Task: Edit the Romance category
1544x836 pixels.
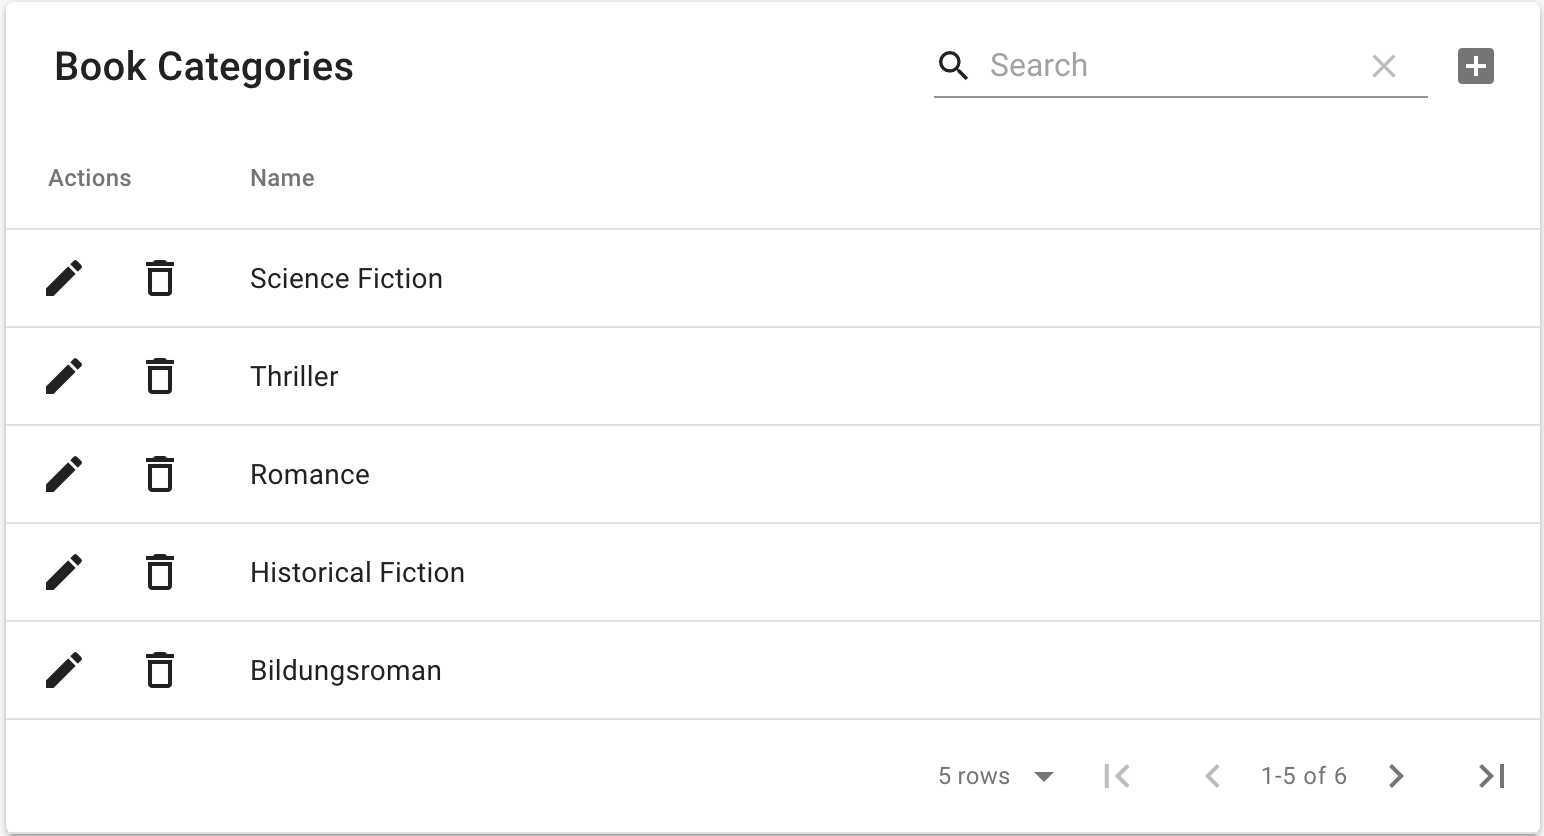Action: 64,474
